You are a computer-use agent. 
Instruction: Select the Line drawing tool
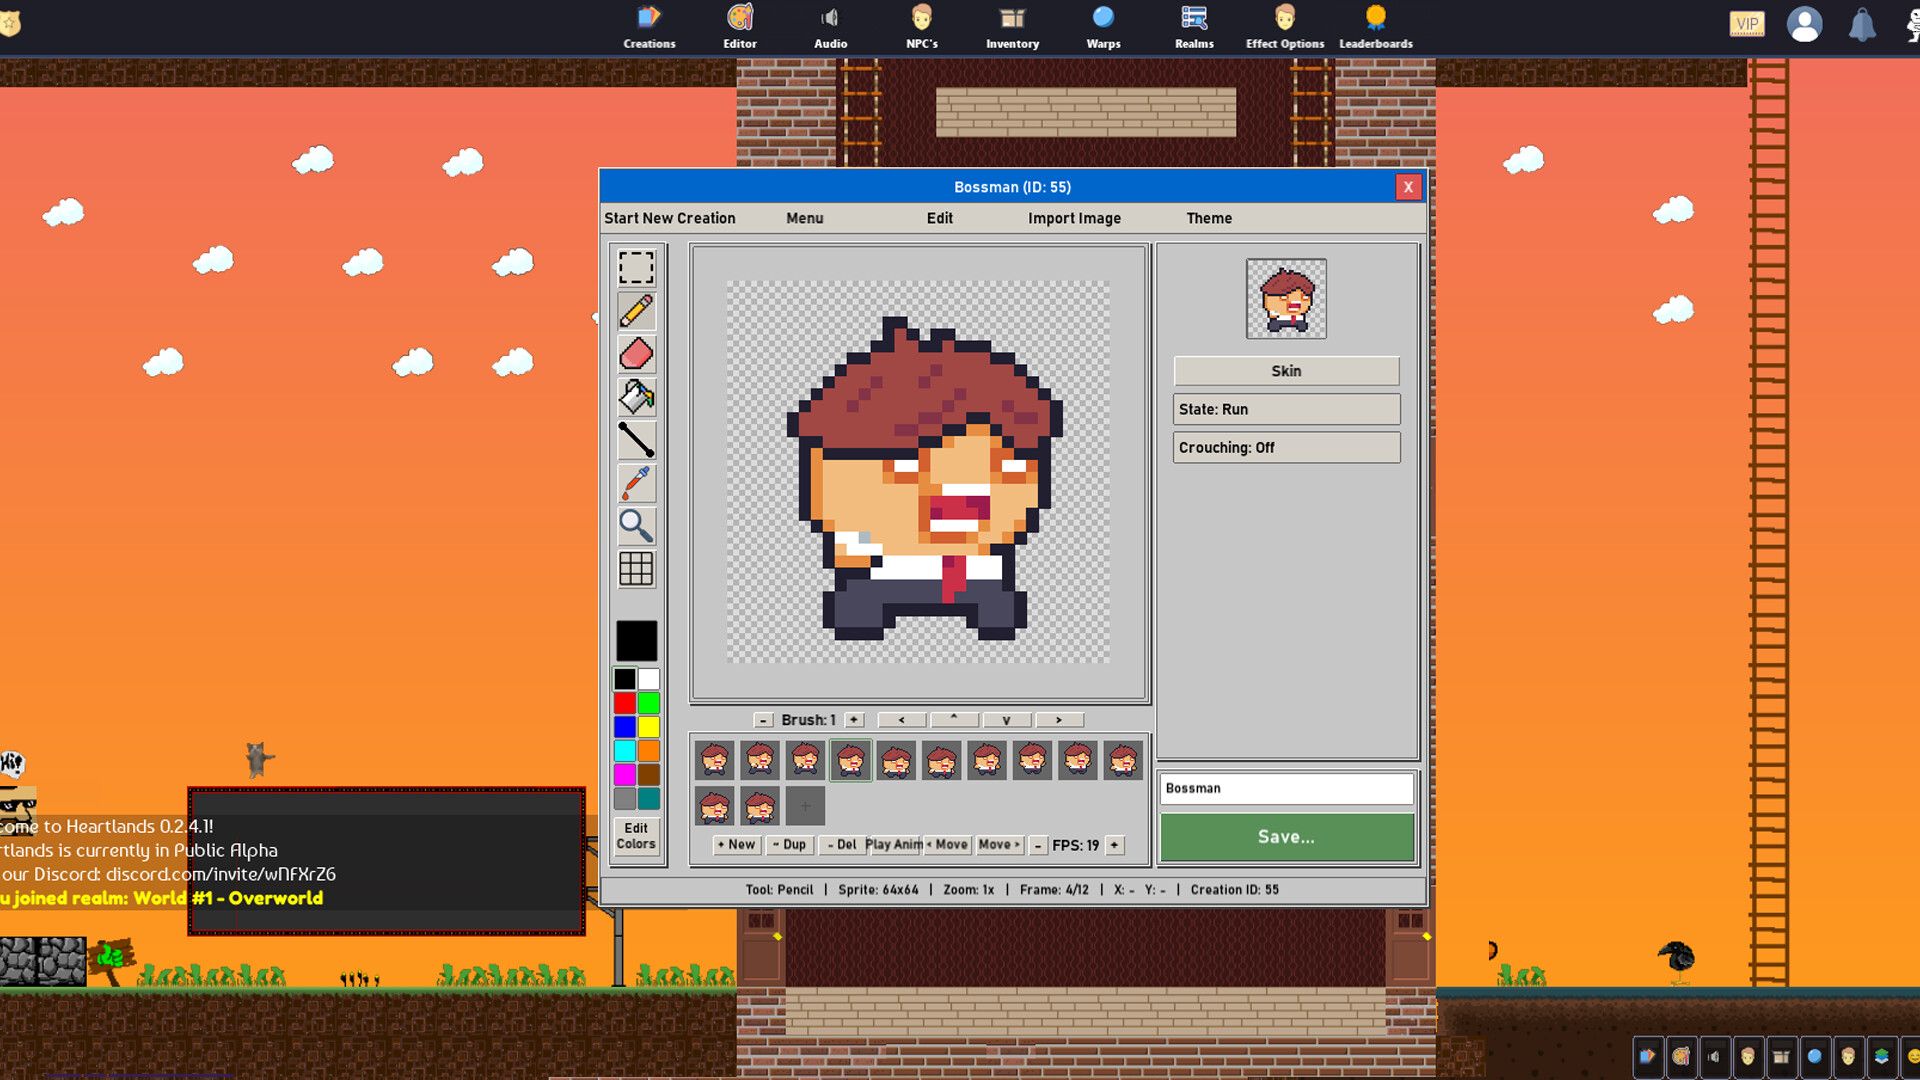636,440
